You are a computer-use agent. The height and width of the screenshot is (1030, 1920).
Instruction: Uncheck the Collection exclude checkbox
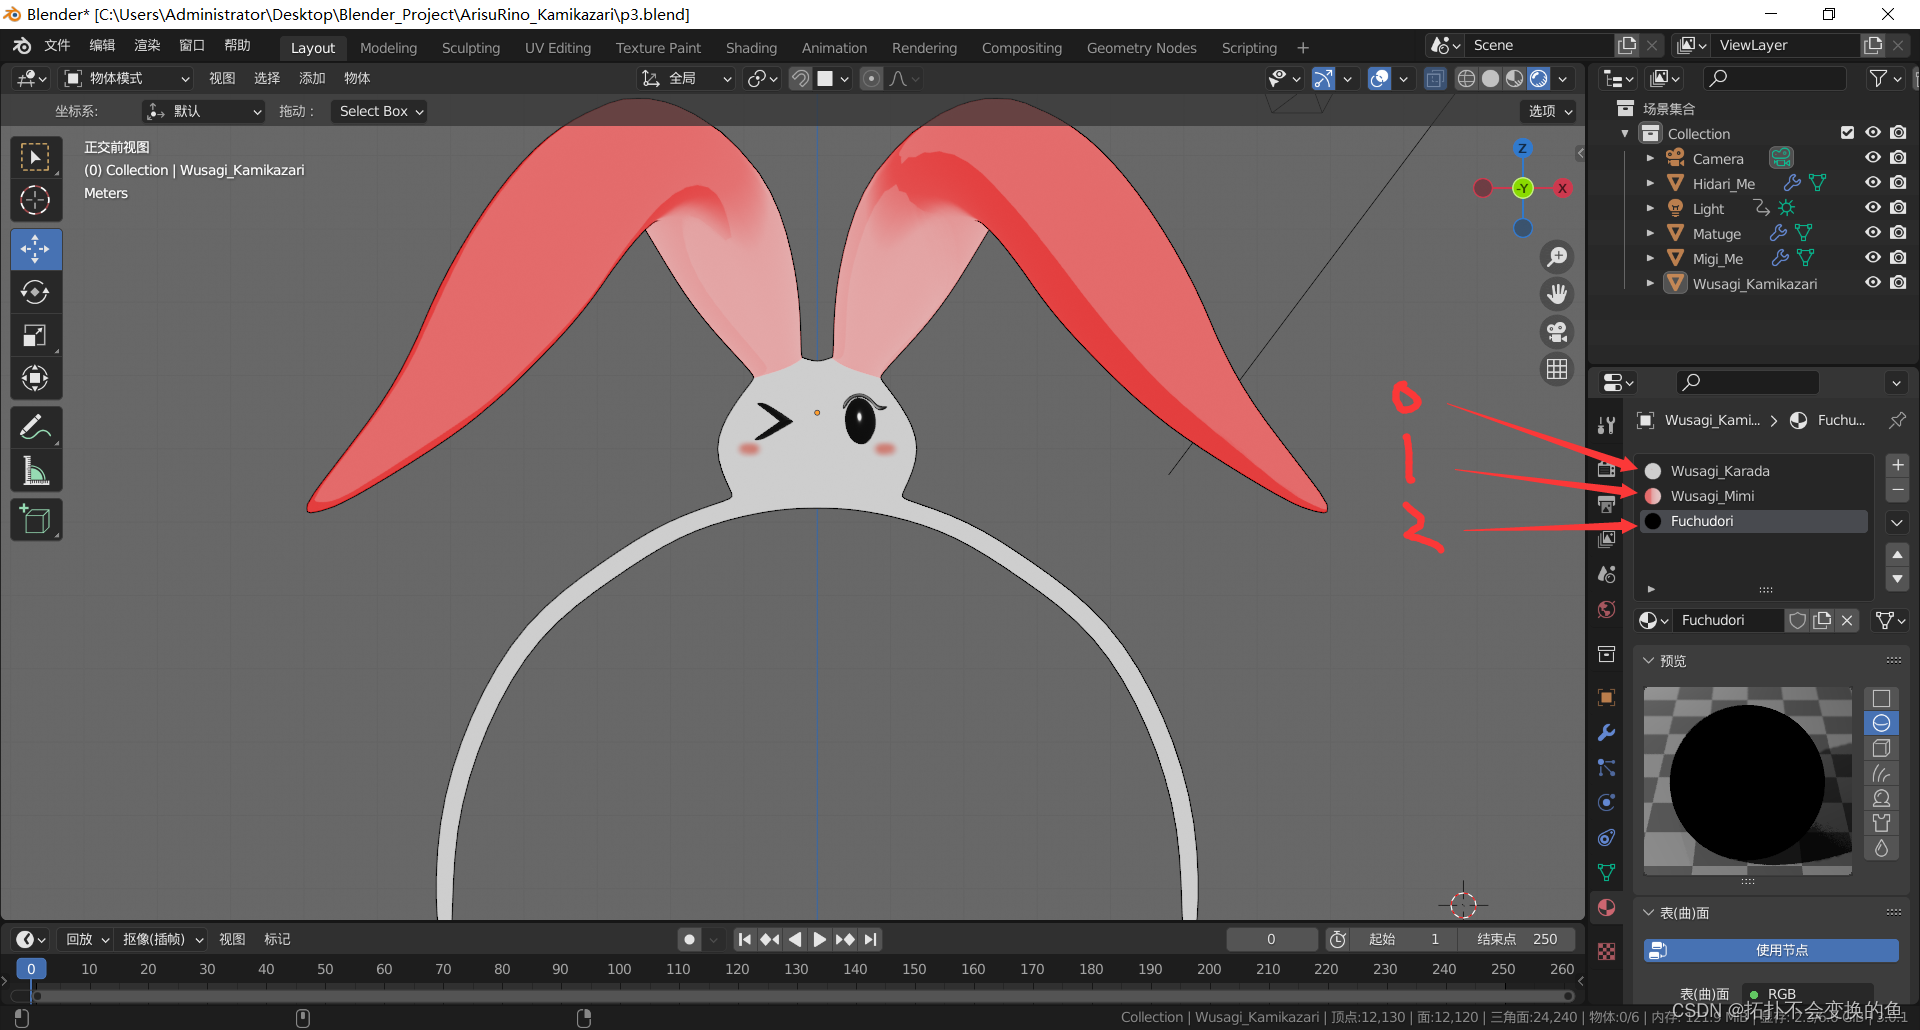point(1847,133)
